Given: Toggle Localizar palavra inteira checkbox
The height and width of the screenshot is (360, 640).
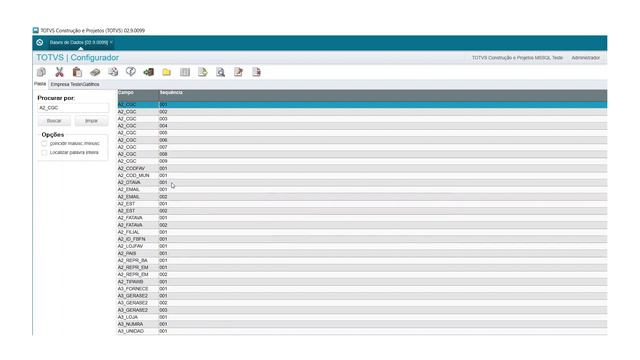Looking at the screenshot, I should (44, 153).
